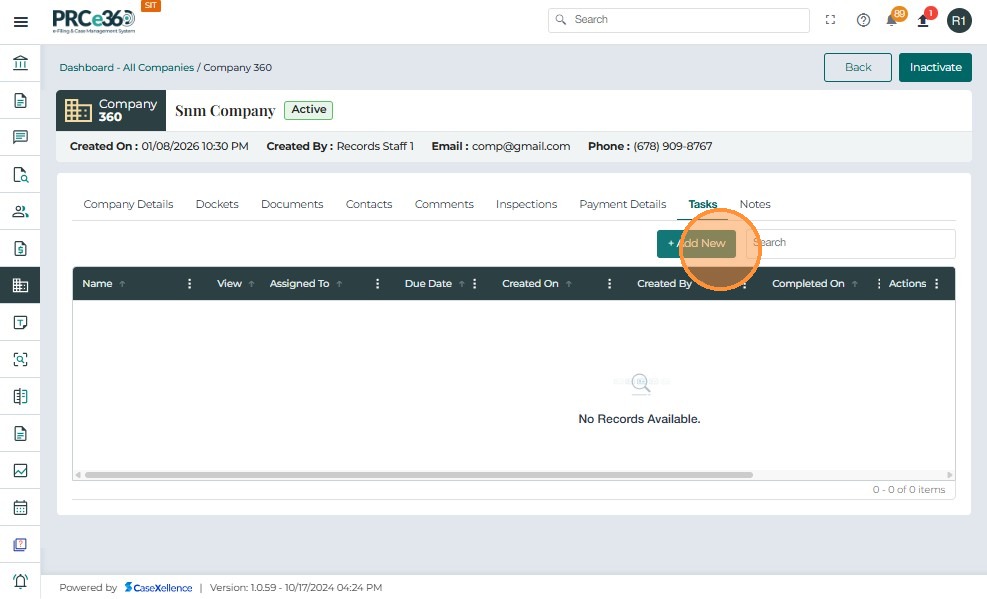987x599 pixels.
Task: Click the horizontal scrollbar thumb
Action: click(x=419, y=475)
